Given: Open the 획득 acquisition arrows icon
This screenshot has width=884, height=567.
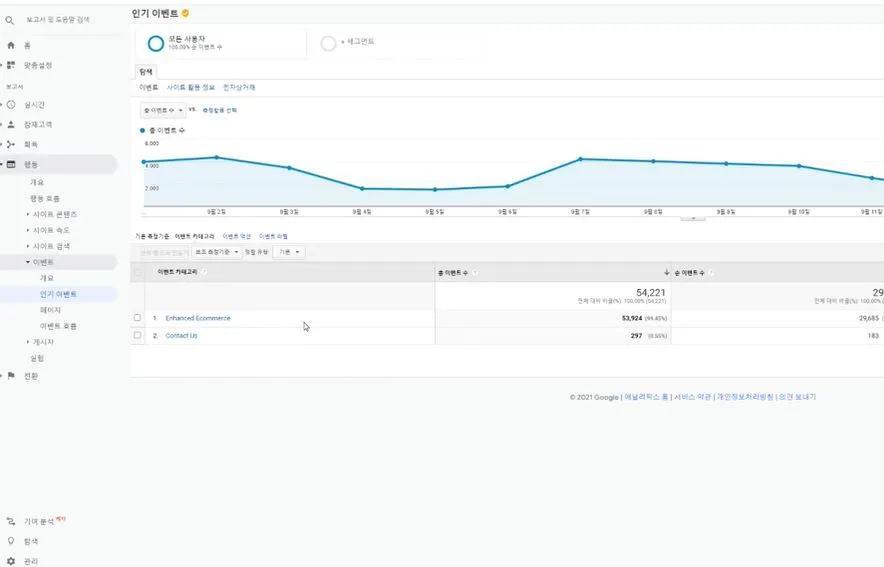Looking at the screenshot, I should coord(11,144).
